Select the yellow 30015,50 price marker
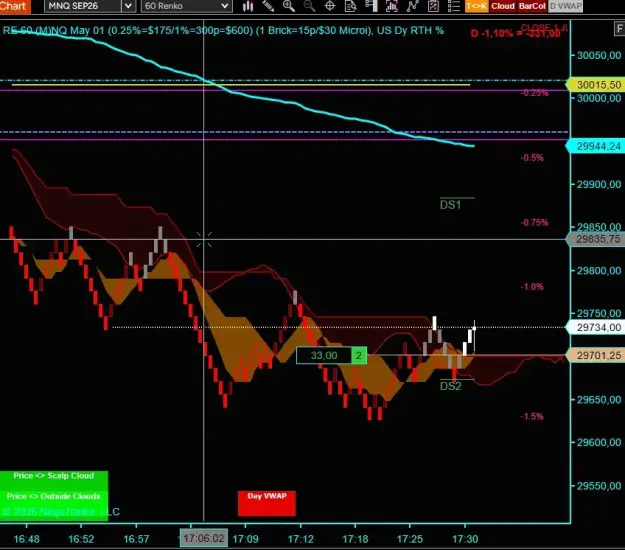The image size is (625, 550). [x=596, y=84]
